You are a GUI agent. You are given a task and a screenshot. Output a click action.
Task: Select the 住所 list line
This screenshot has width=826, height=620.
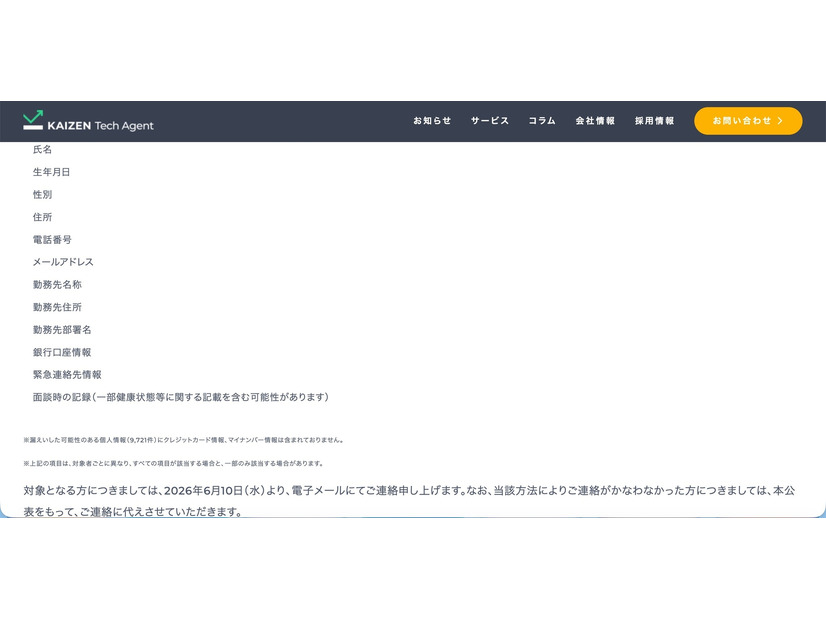click(43, 217)
